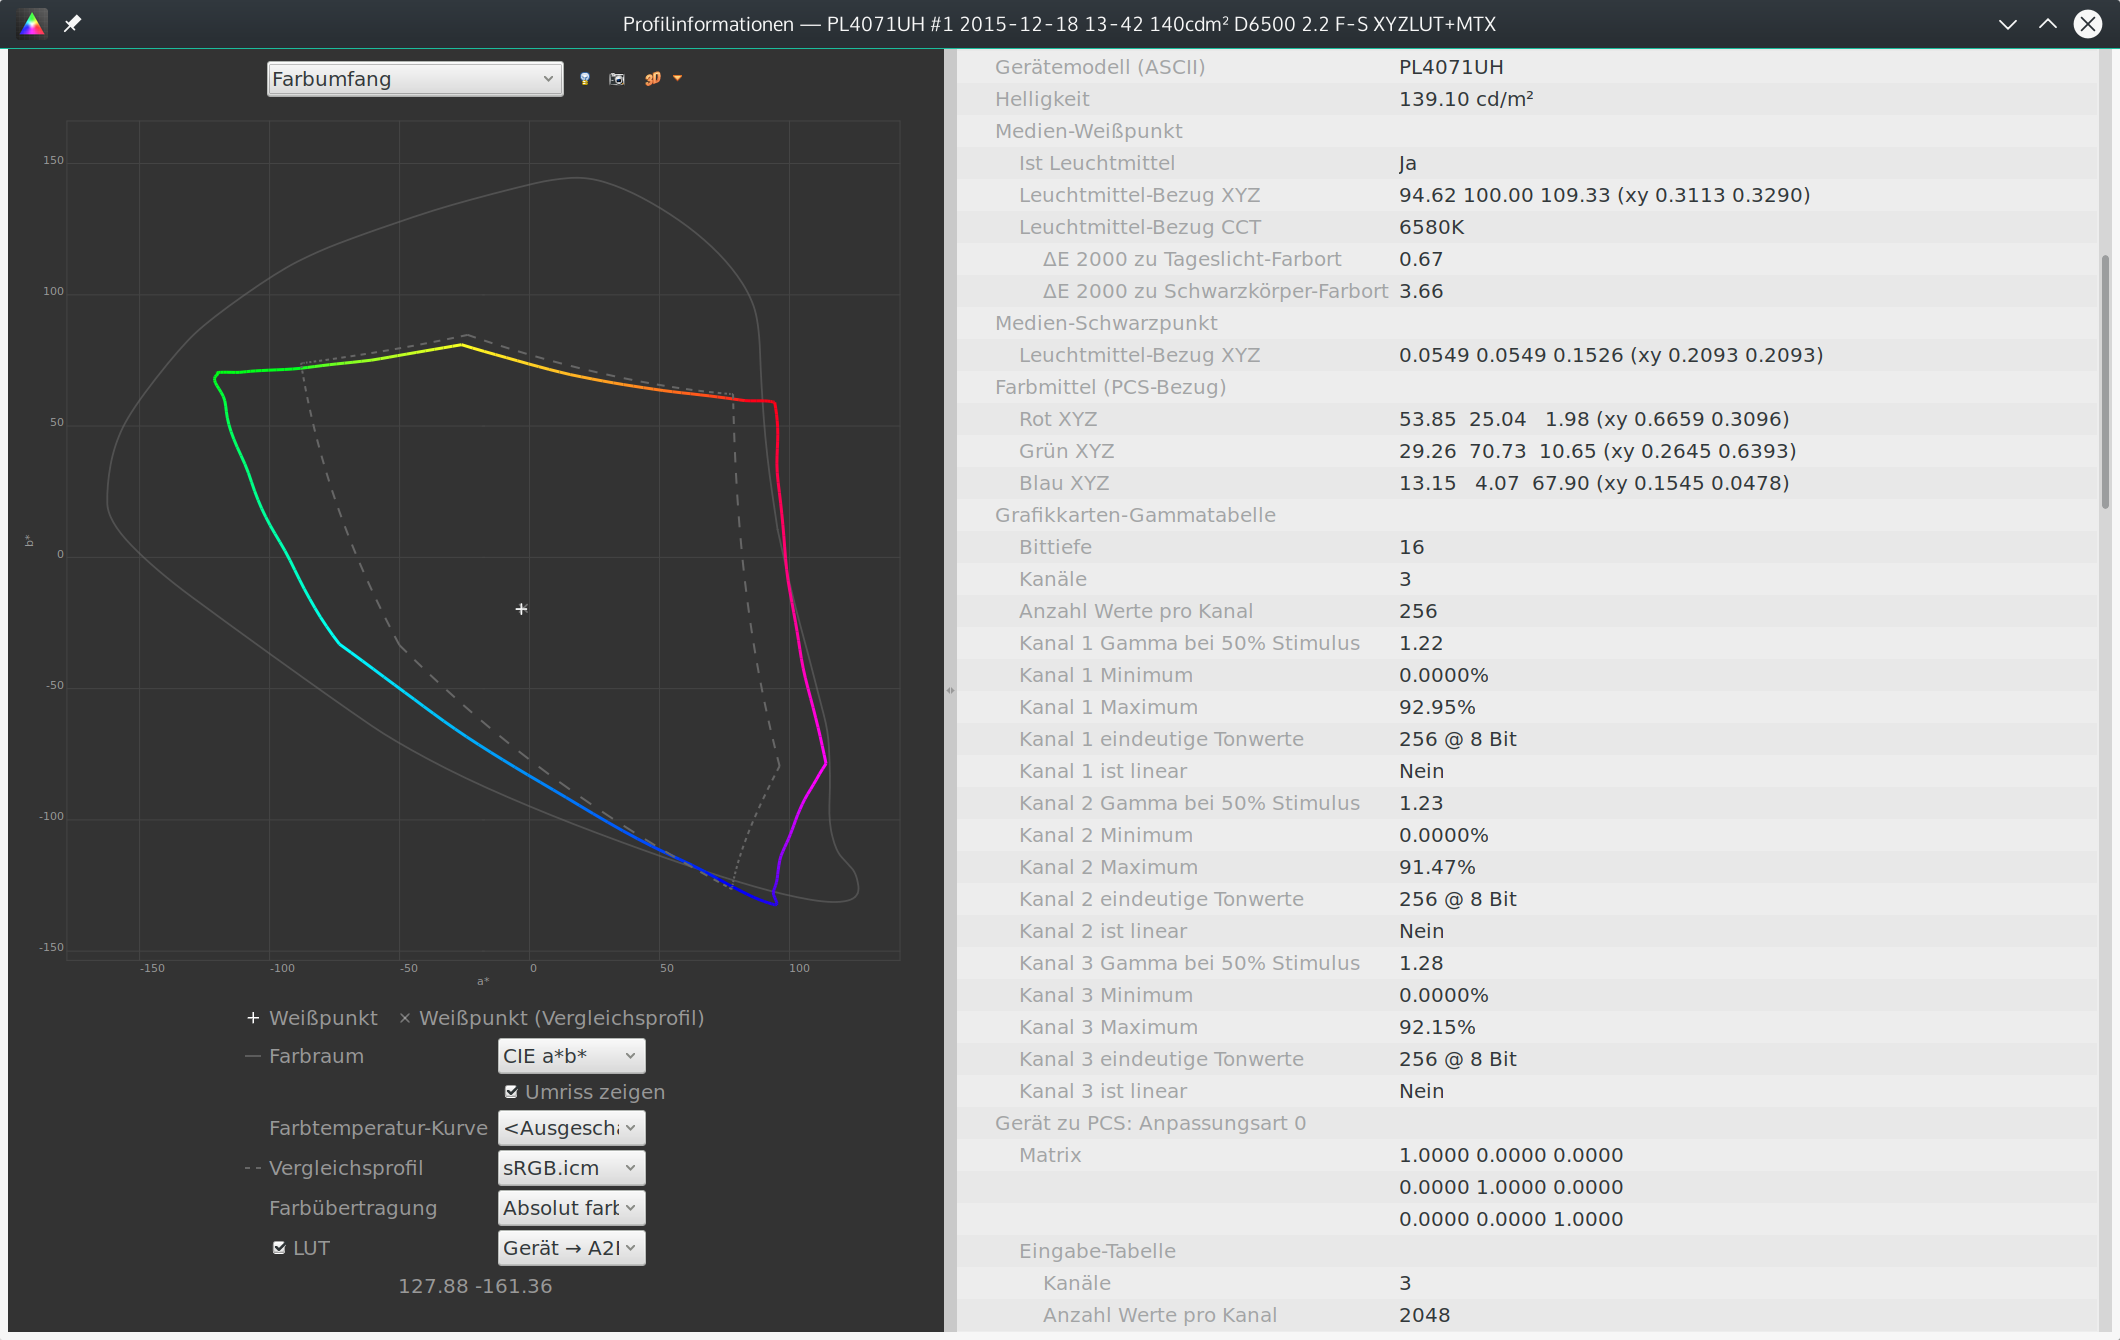Open the CIE a*b* Farbraum dropdown

point(571,1056)
